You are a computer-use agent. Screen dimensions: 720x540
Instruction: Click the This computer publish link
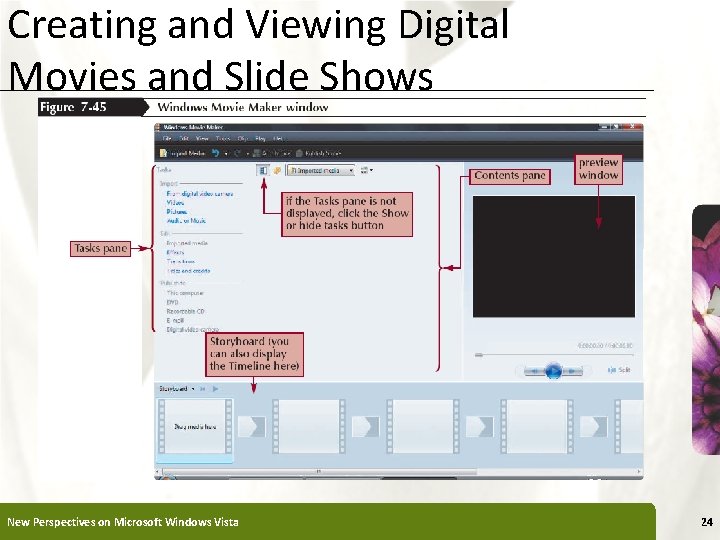(x=185, y=293)
